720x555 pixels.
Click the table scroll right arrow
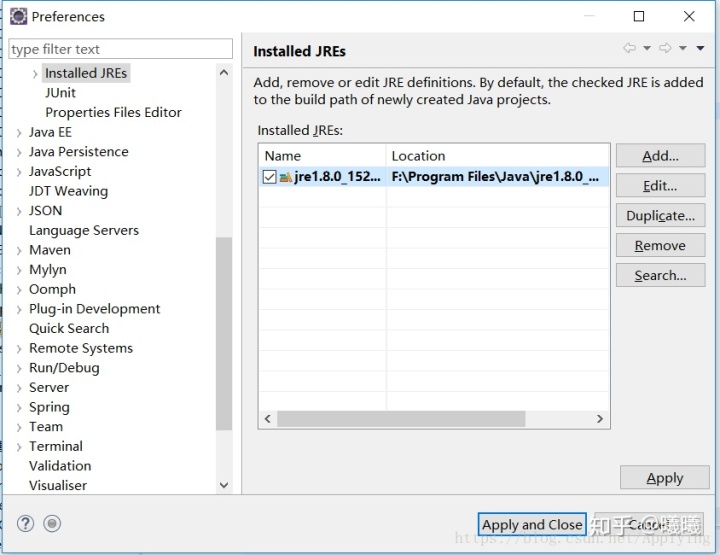pos(600,419)
